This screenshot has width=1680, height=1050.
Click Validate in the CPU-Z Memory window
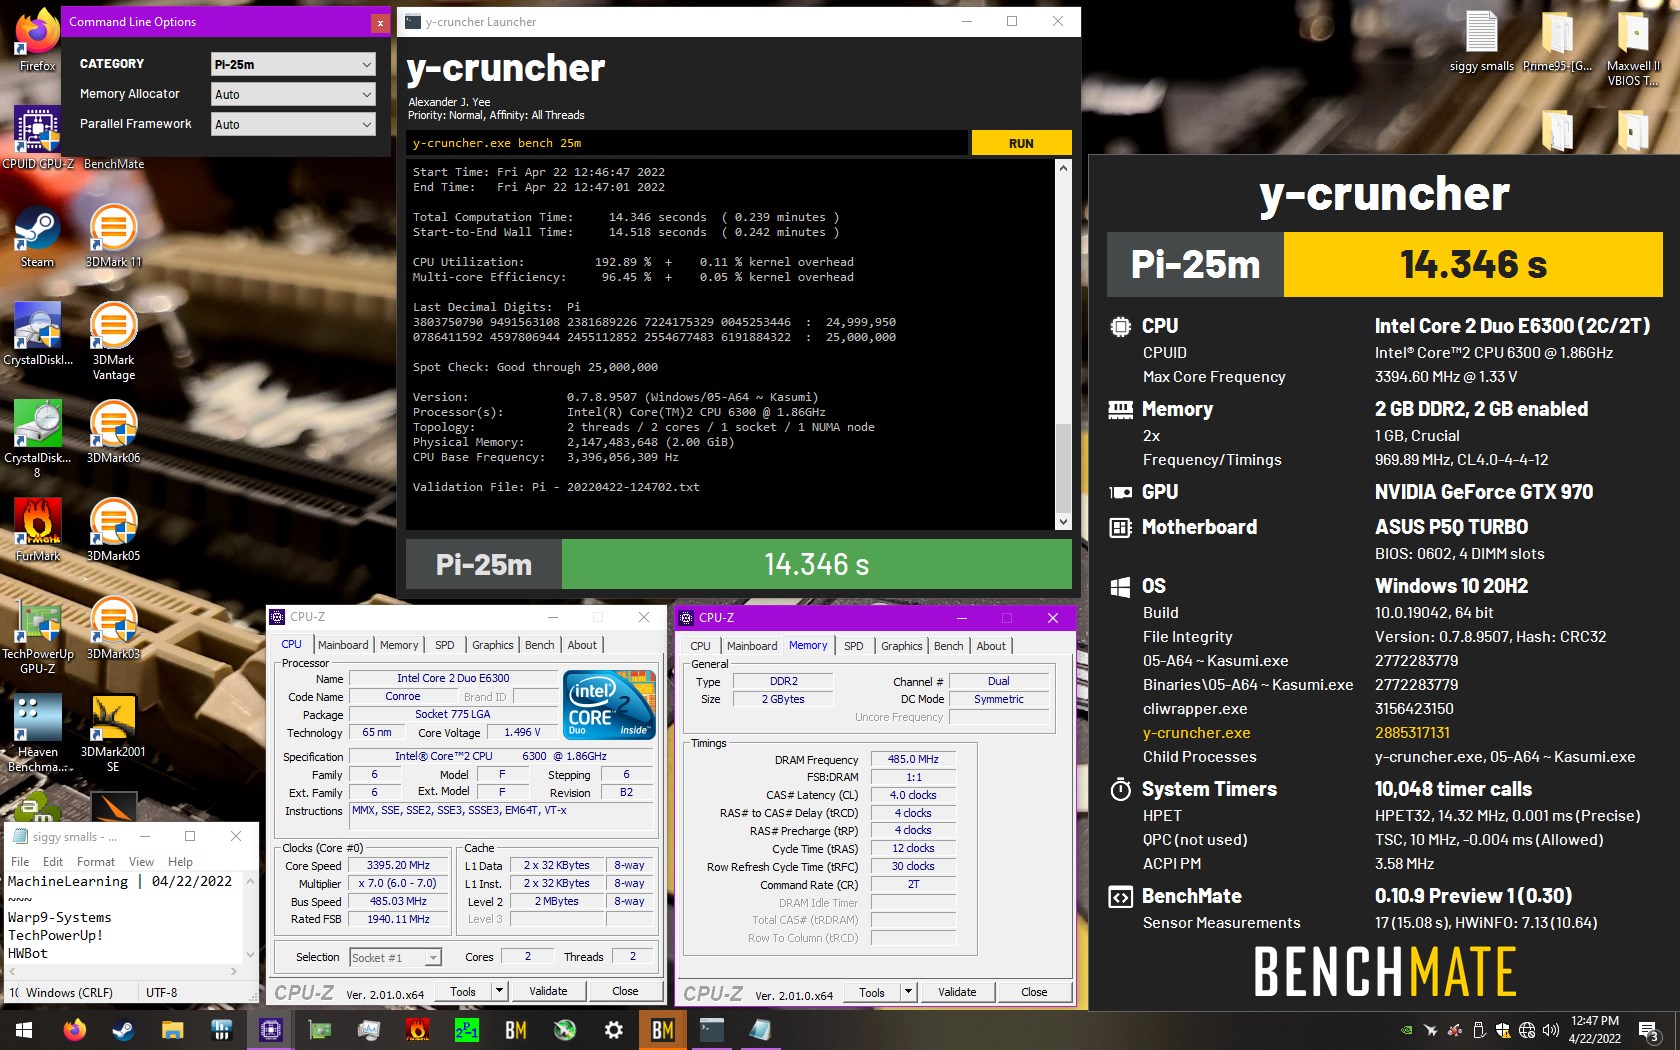[957, 992]
